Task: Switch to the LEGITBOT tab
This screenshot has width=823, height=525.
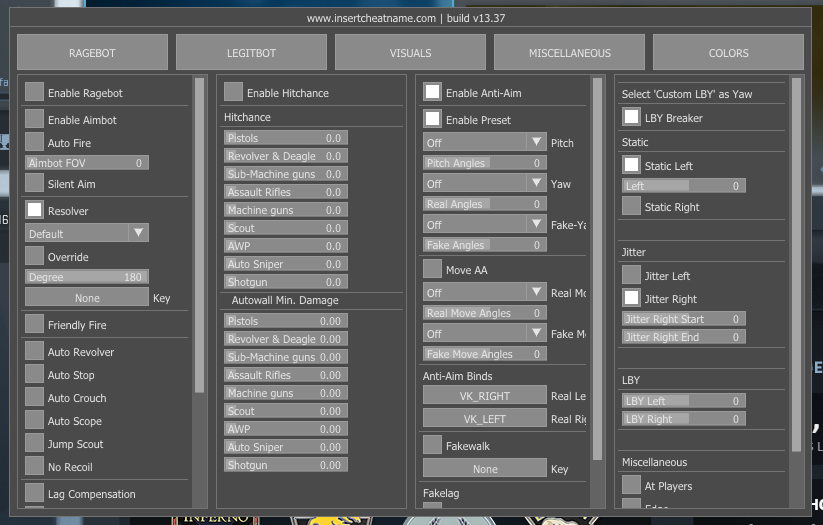Action: (252, 53)
